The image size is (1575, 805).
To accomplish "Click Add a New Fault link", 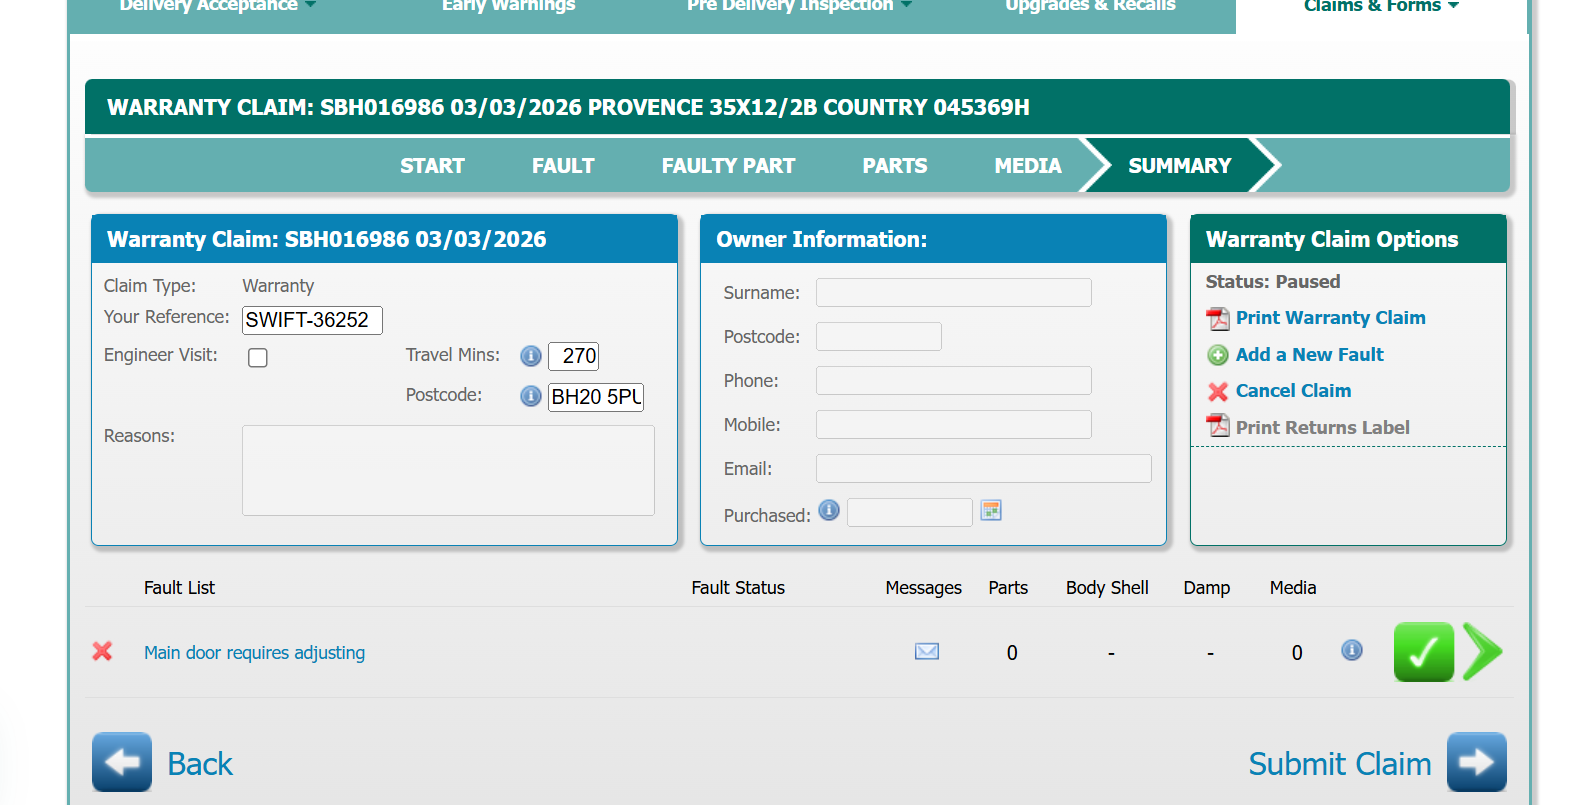I will (1309, 355).
